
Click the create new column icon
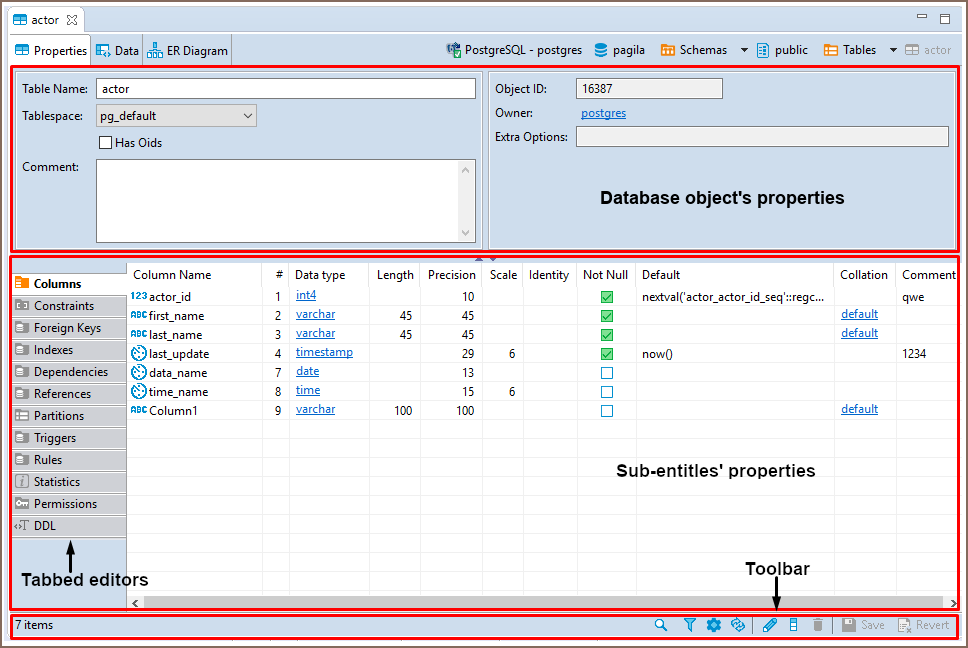(x=794, y=625)
